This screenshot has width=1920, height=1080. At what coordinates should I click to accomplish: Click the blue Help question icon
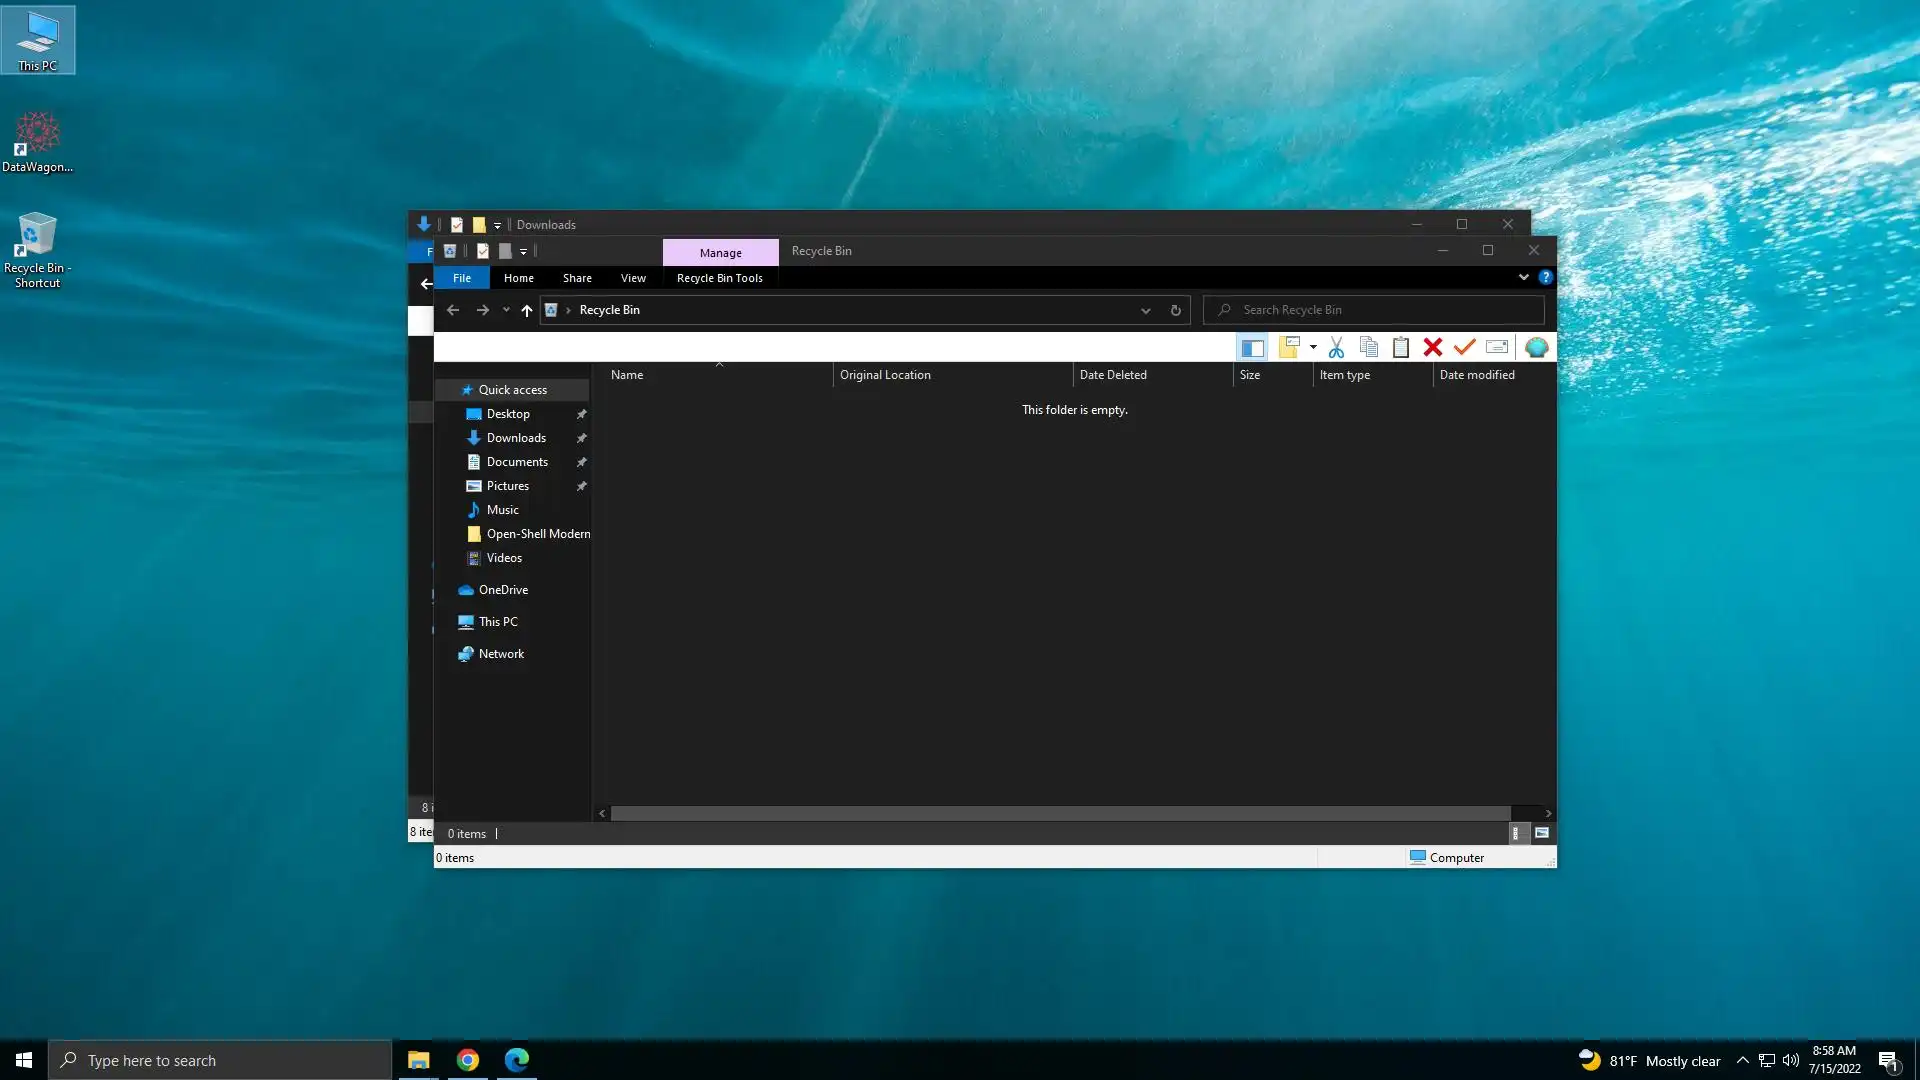[x=1545, y=277]
